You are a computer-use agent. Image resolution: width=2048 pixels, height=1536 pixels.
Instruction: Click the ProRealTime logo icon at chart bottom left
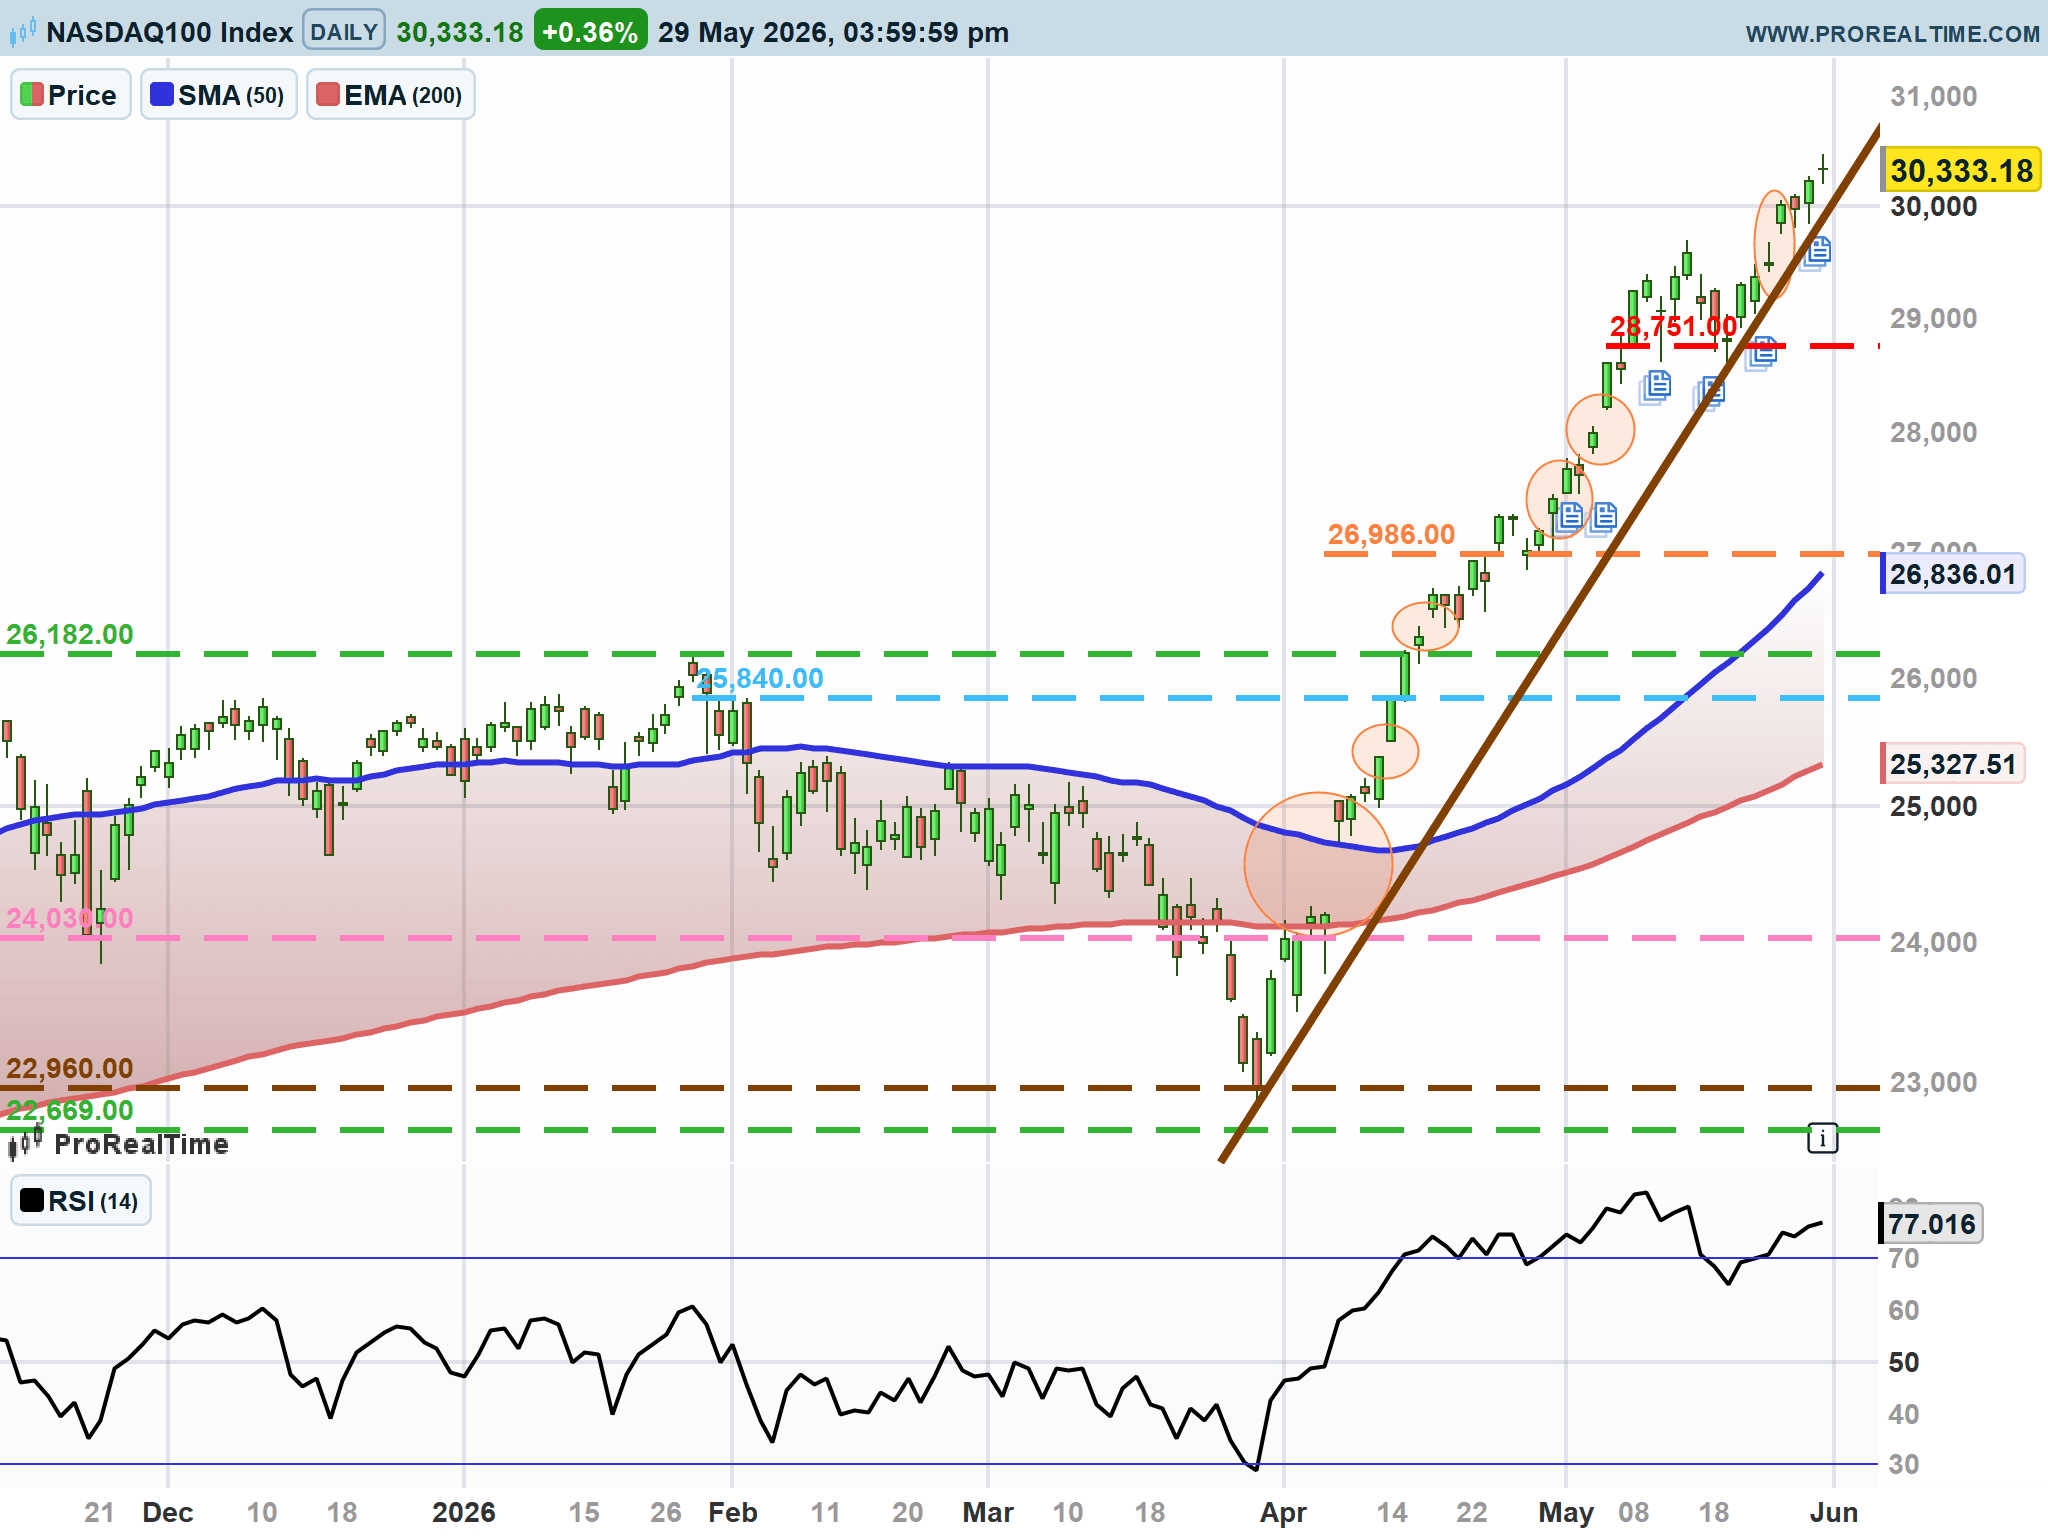coord(26,1141)
